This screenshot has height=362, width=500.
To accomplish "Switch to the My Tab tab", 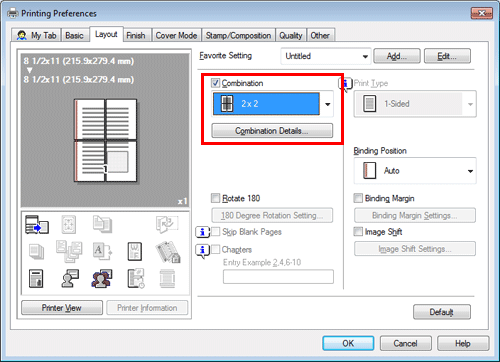I will point(36,35).
